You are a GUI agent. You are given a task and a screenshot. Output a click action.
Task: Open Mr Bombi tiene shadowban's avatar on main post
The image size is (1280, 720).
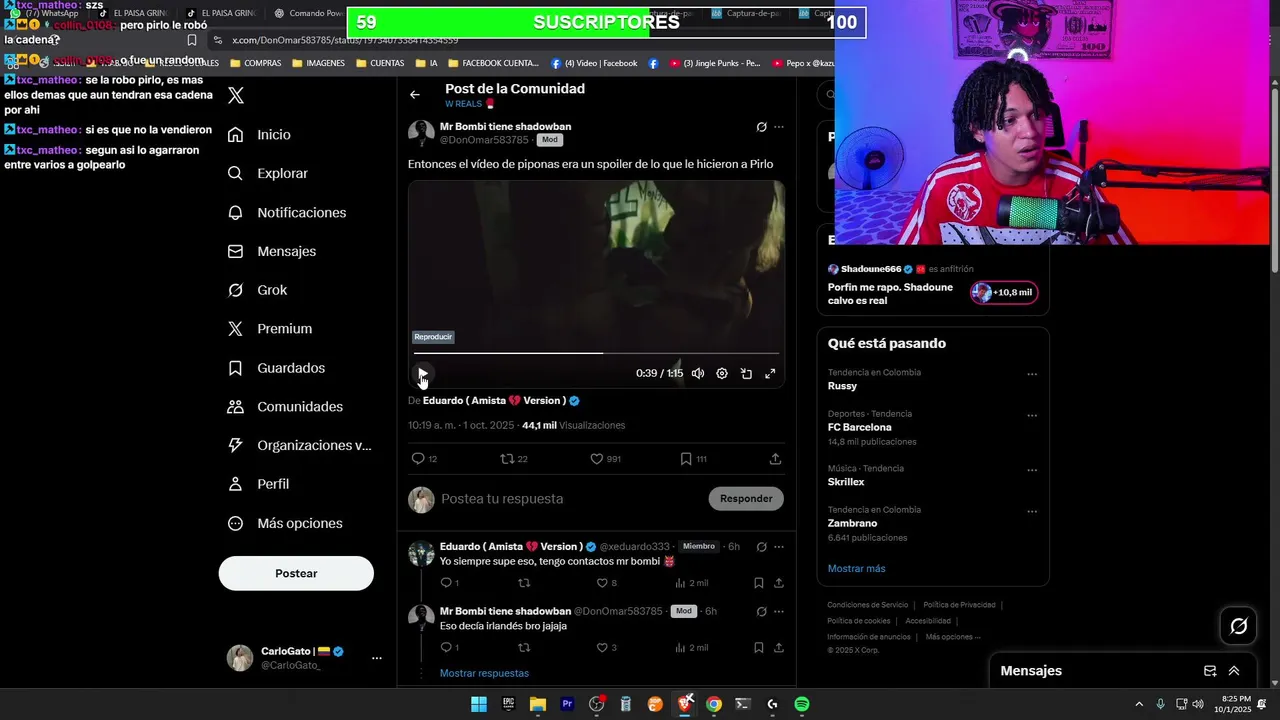click(x=421, y=133)
